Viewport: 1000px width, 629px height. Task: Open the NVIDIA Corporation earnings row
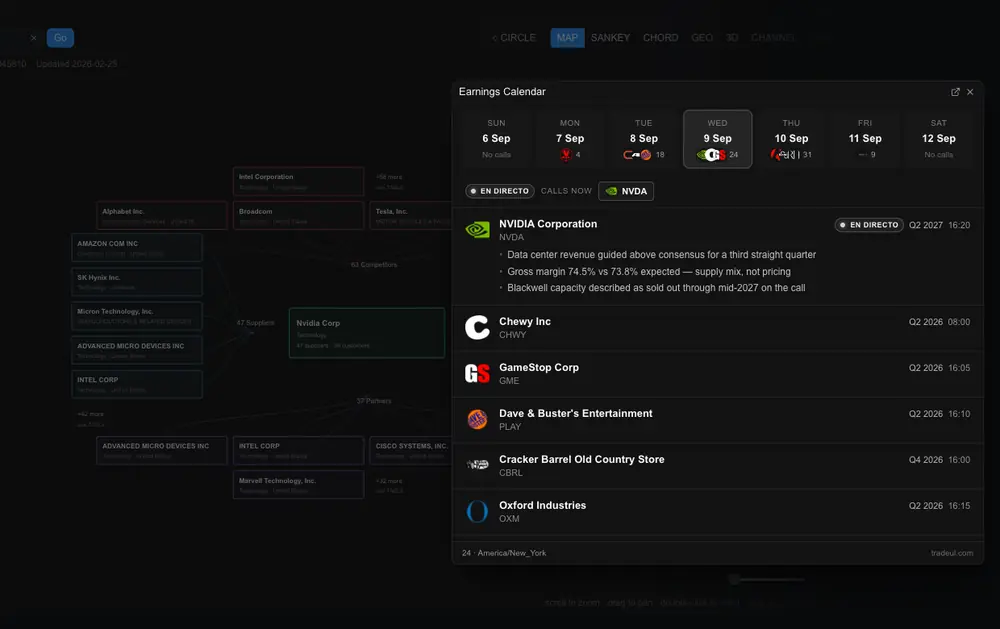coord(717,256)
